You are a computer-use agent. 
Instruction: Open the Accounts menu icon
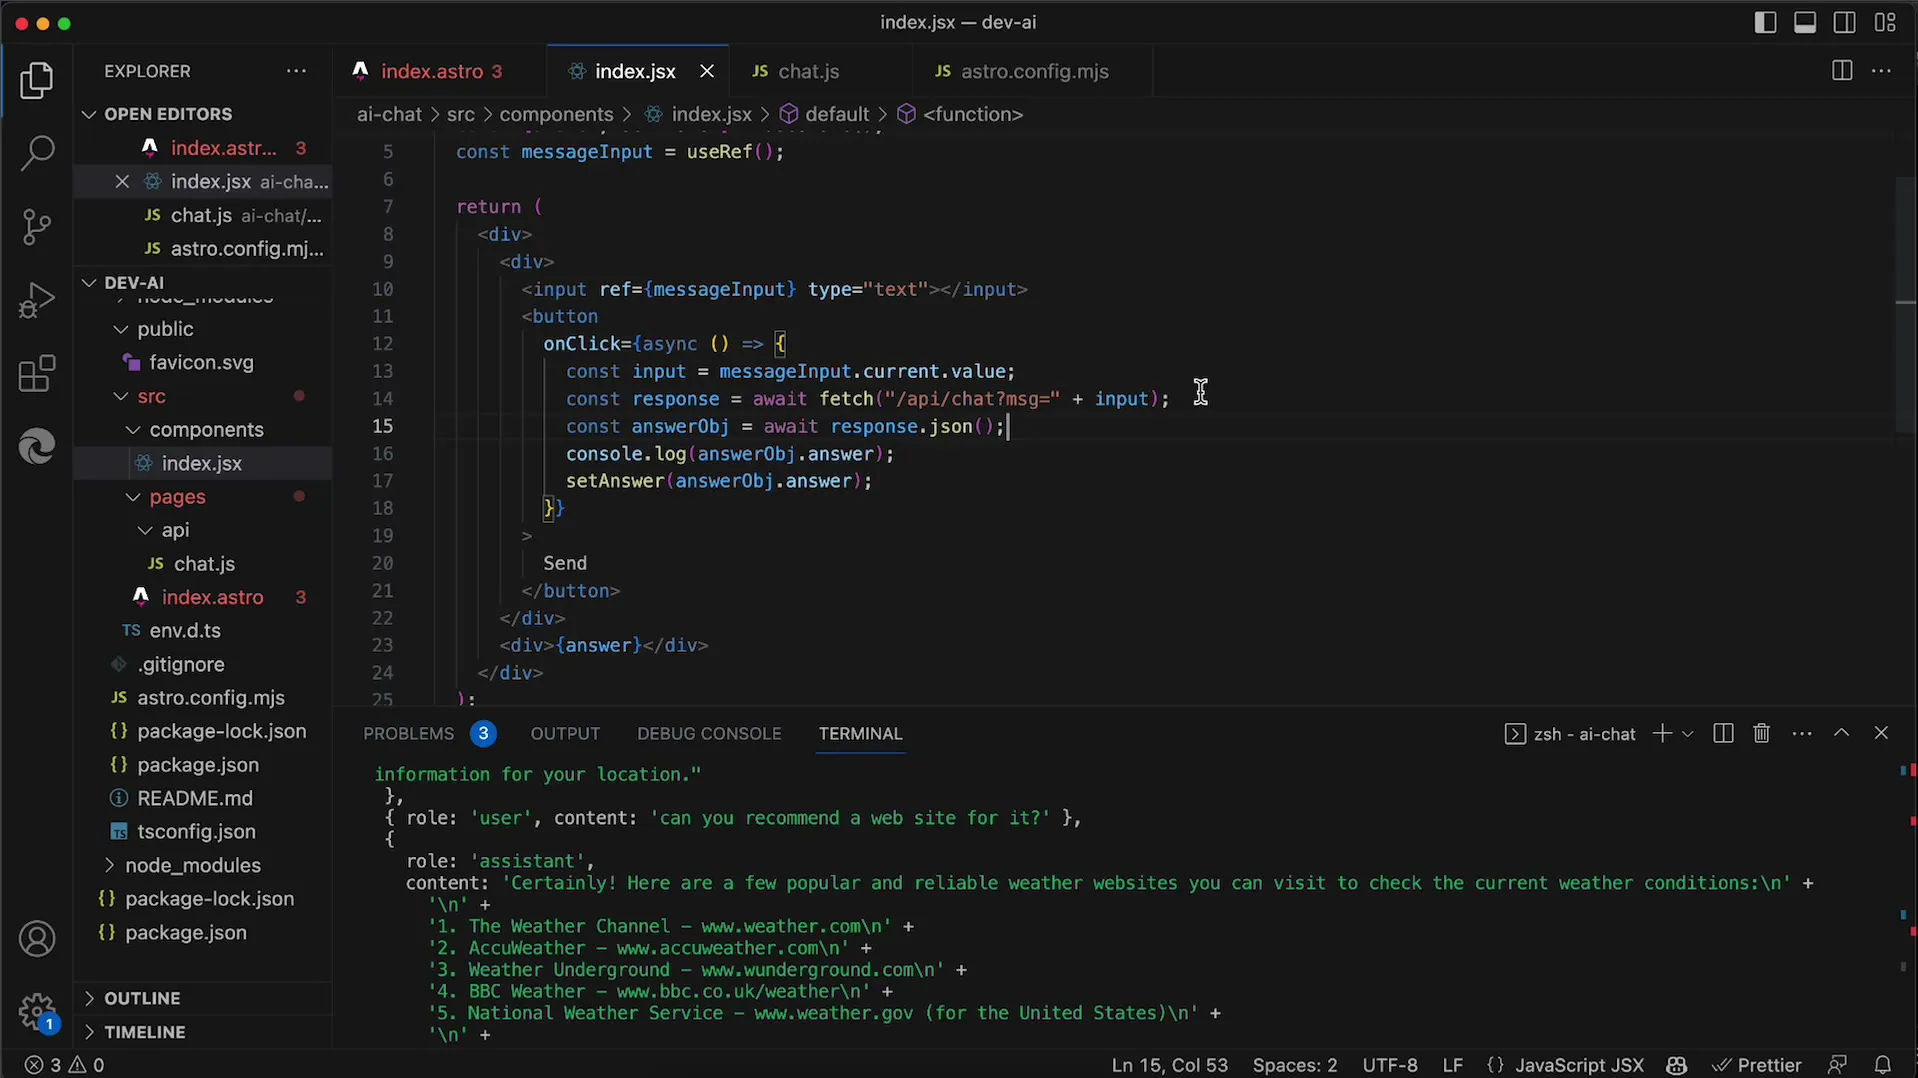pos(37,939)
